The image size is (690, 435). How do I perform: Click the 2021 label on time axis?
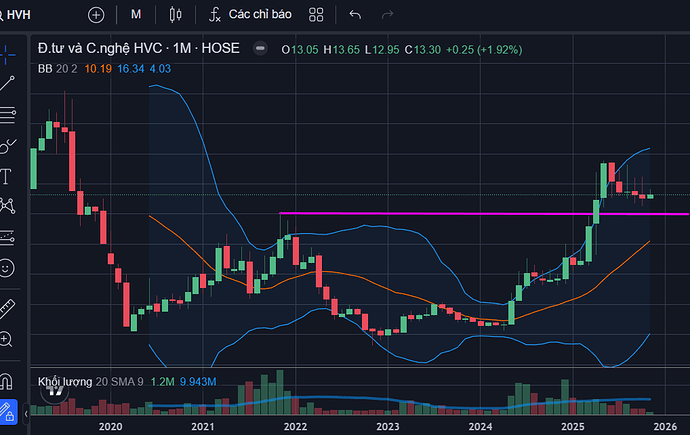pos(203,426)
